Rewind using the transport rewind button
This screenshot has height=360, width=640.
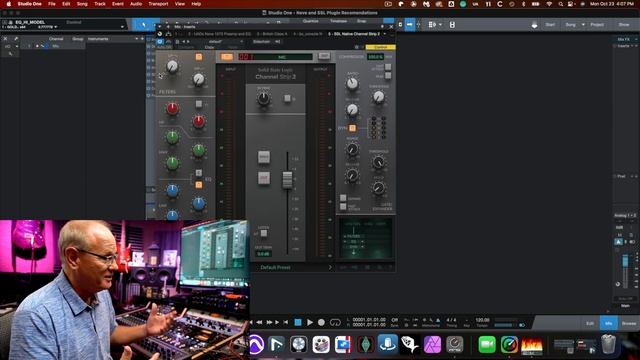click(259, 322)
